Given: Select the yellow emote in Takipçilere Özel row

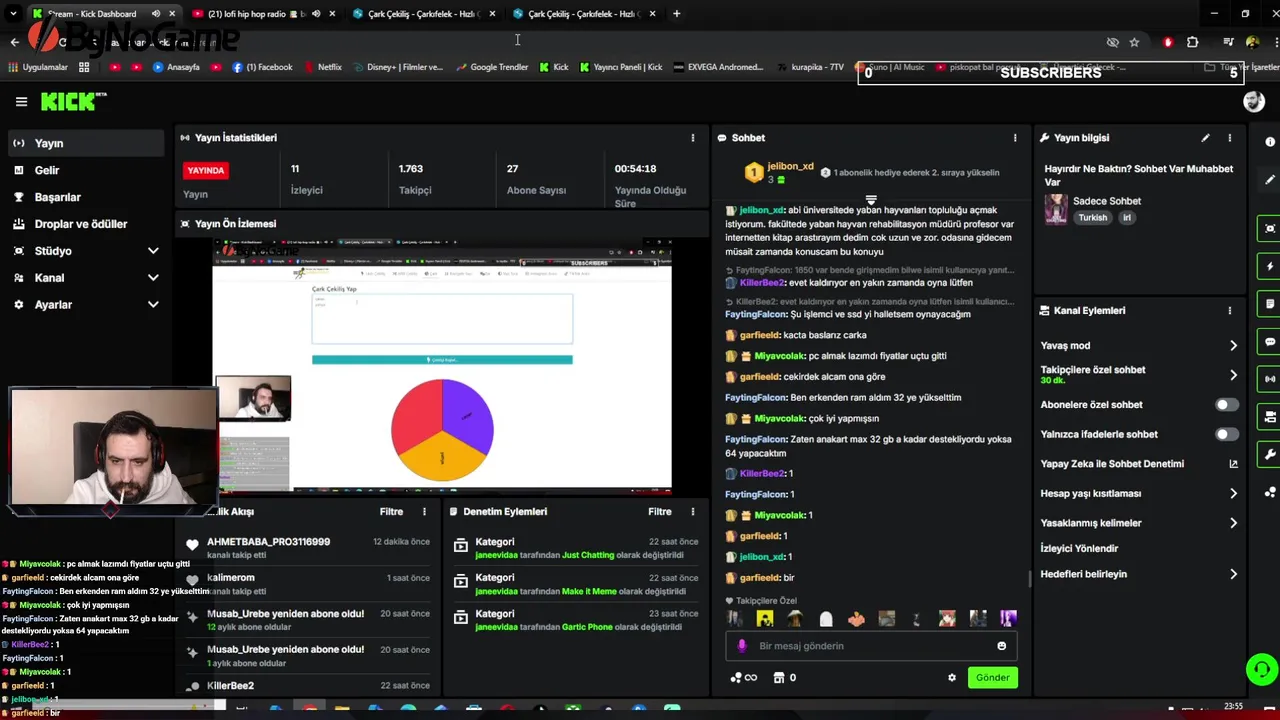Looking at the screenshot, I should 765,619.
